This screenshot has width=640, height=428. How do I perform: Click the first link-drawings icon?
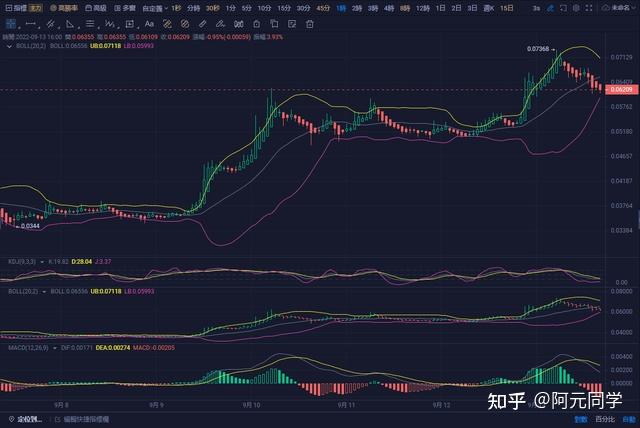pos(167,24)
